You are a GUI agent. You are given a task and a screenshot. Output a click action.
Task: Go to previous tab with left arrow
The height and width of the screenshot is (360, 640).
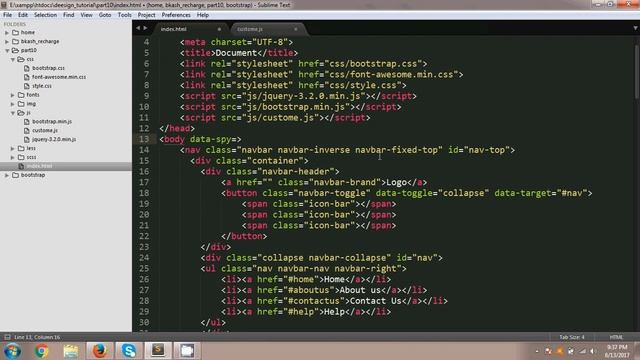point(138,28)
